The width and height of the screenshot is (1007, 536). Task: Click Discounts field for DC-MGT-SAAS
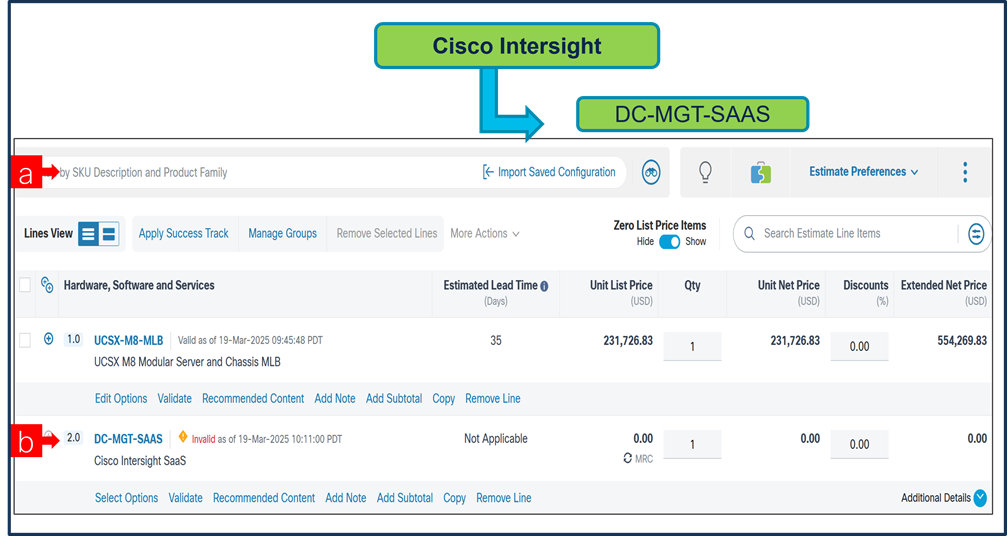click(859, 444)
